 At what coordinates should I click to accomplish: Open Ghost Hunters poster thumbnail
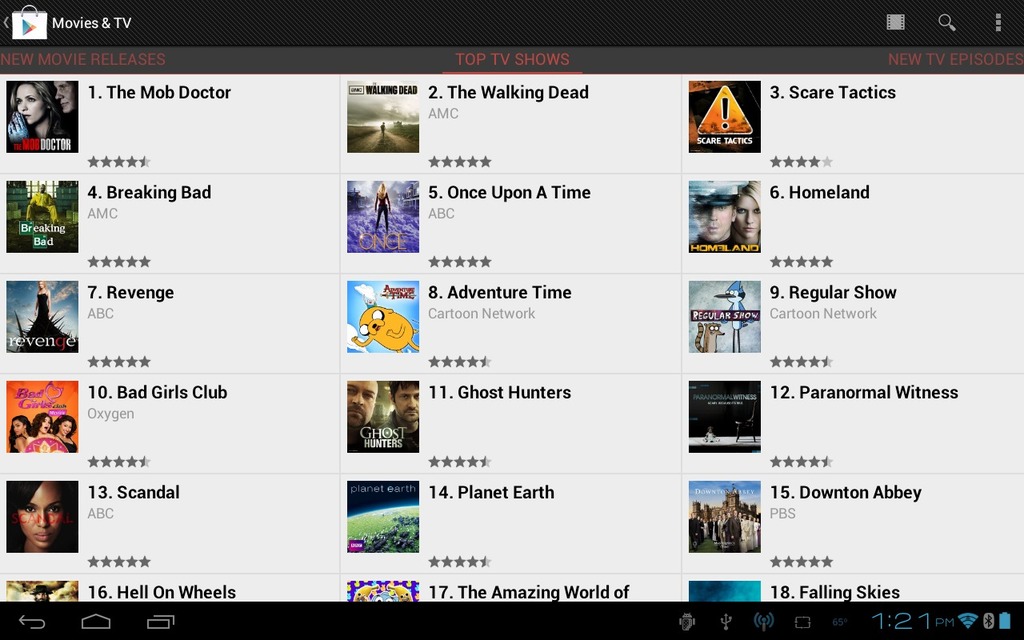(383, 417)
